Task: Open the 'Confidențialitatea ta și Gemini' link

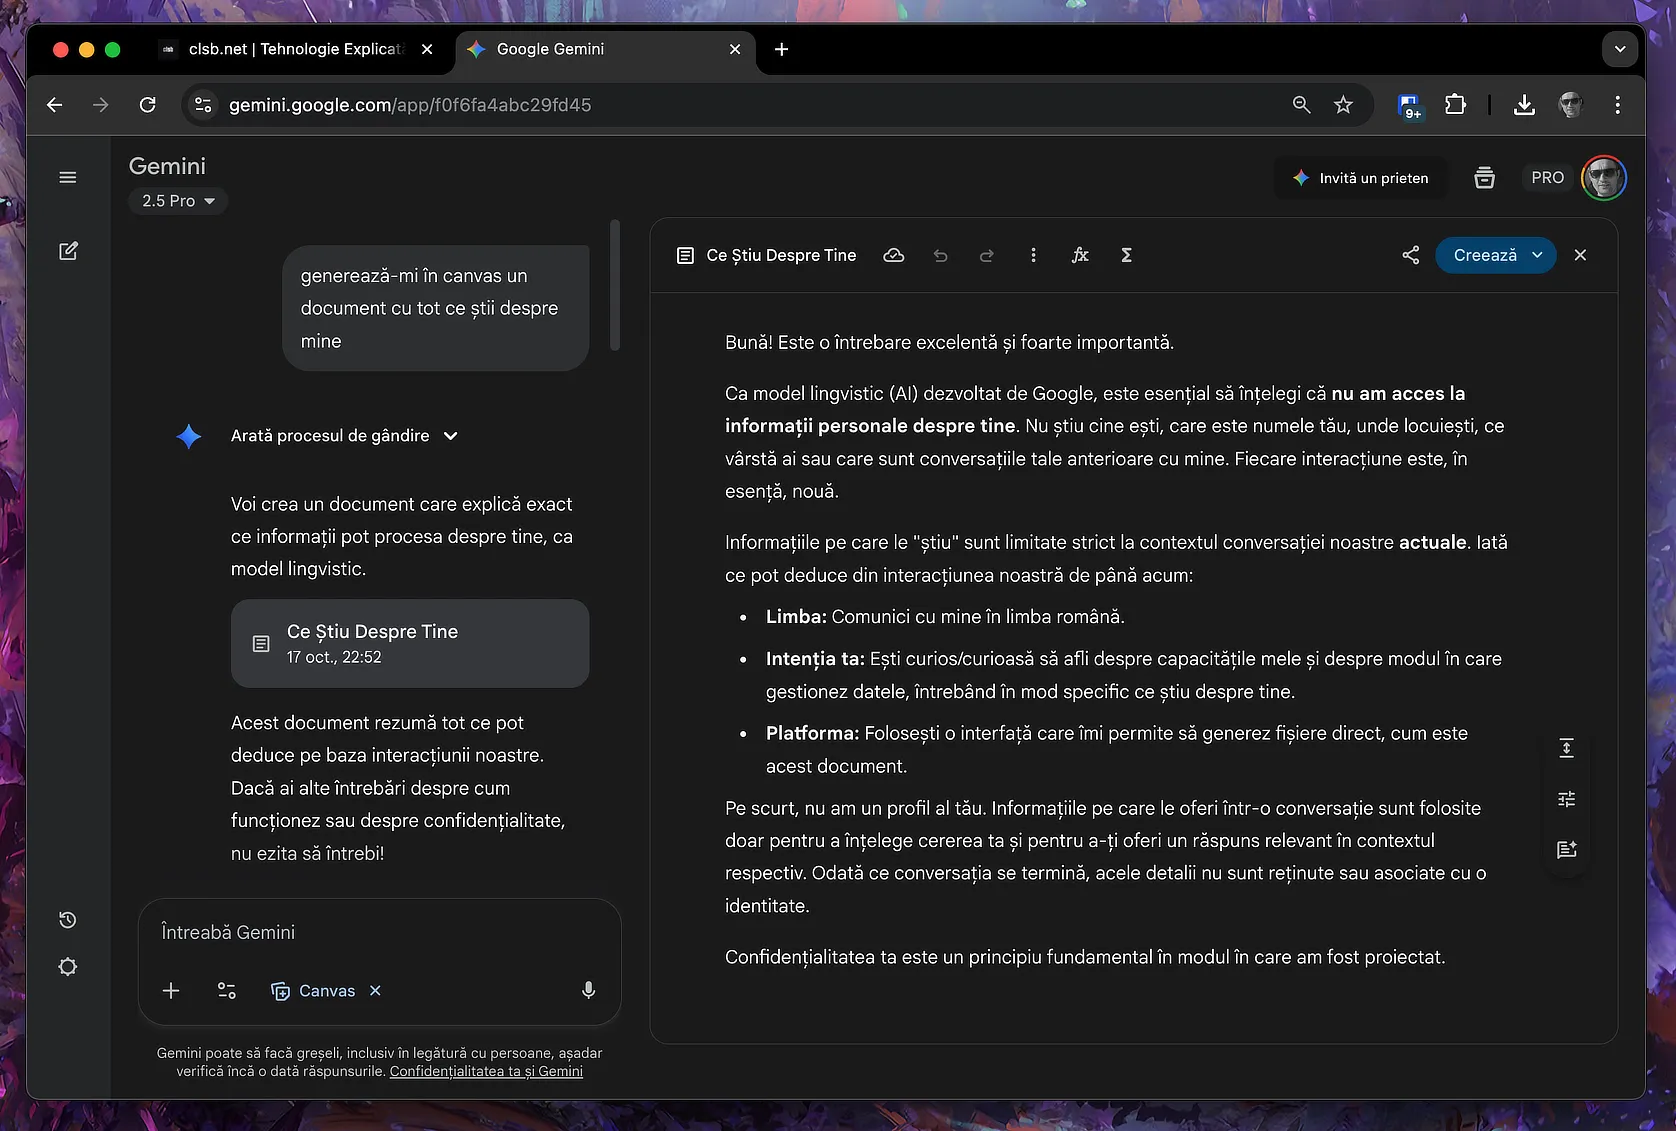Action: click(486, 1071)
